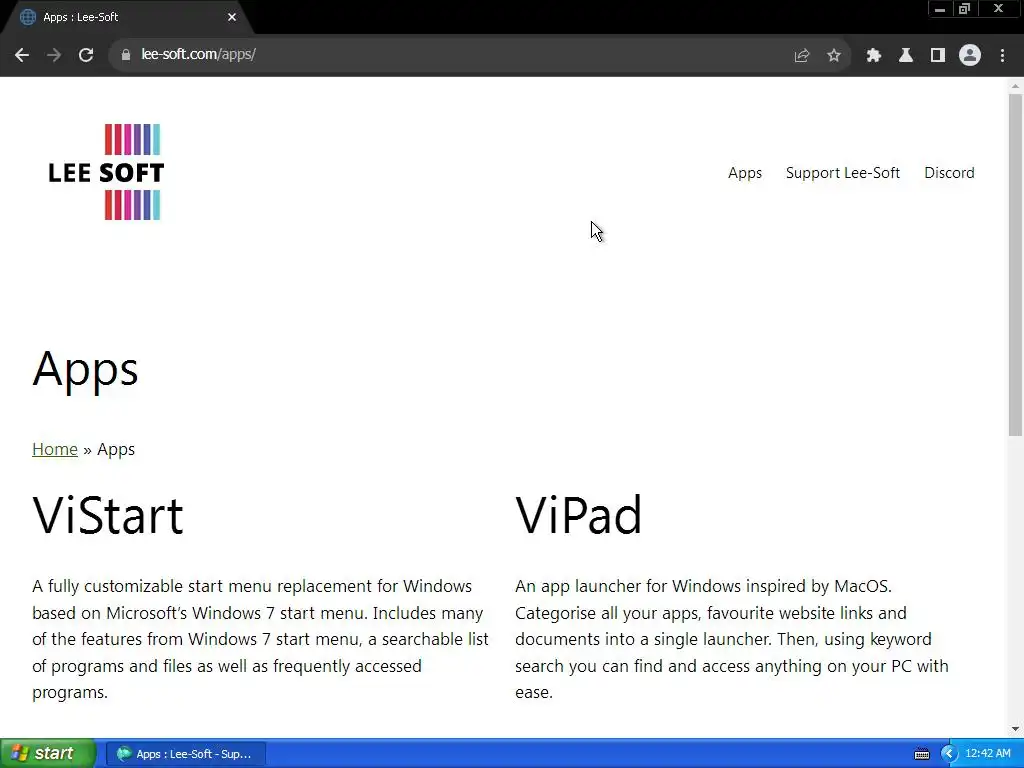Click the page vertical scrollbar thumb
The image size is (1024, 768).
[x=1015, y=264]
